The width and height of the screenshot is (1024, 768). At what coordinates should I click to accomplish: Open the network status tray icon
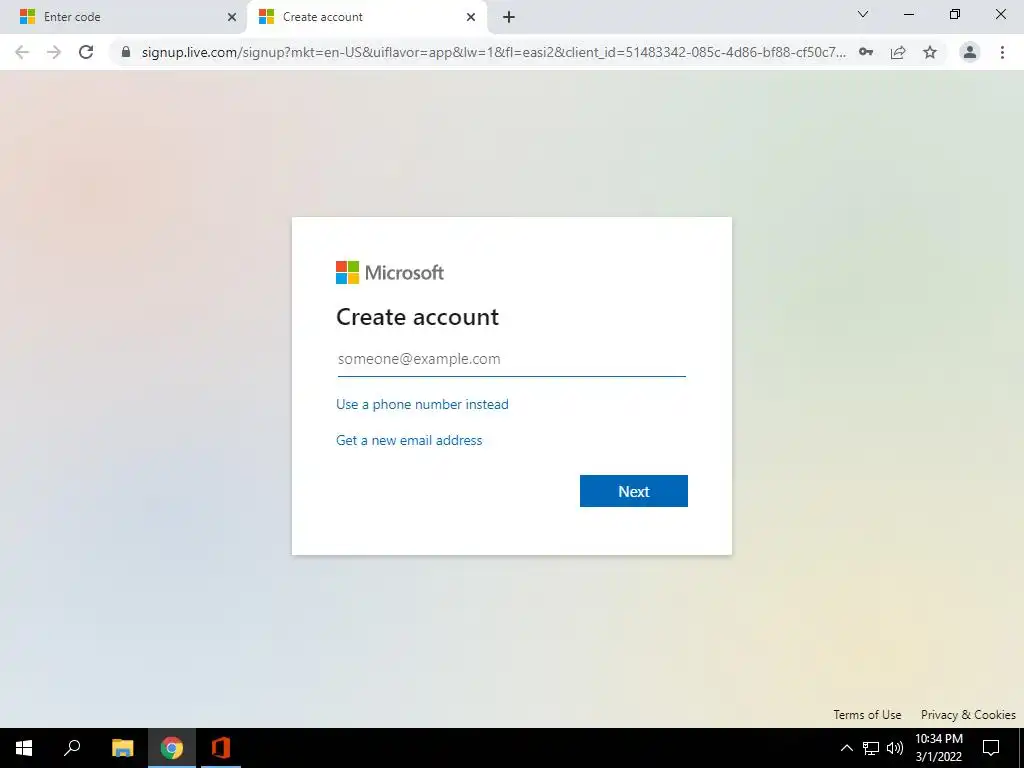(871, 748)
